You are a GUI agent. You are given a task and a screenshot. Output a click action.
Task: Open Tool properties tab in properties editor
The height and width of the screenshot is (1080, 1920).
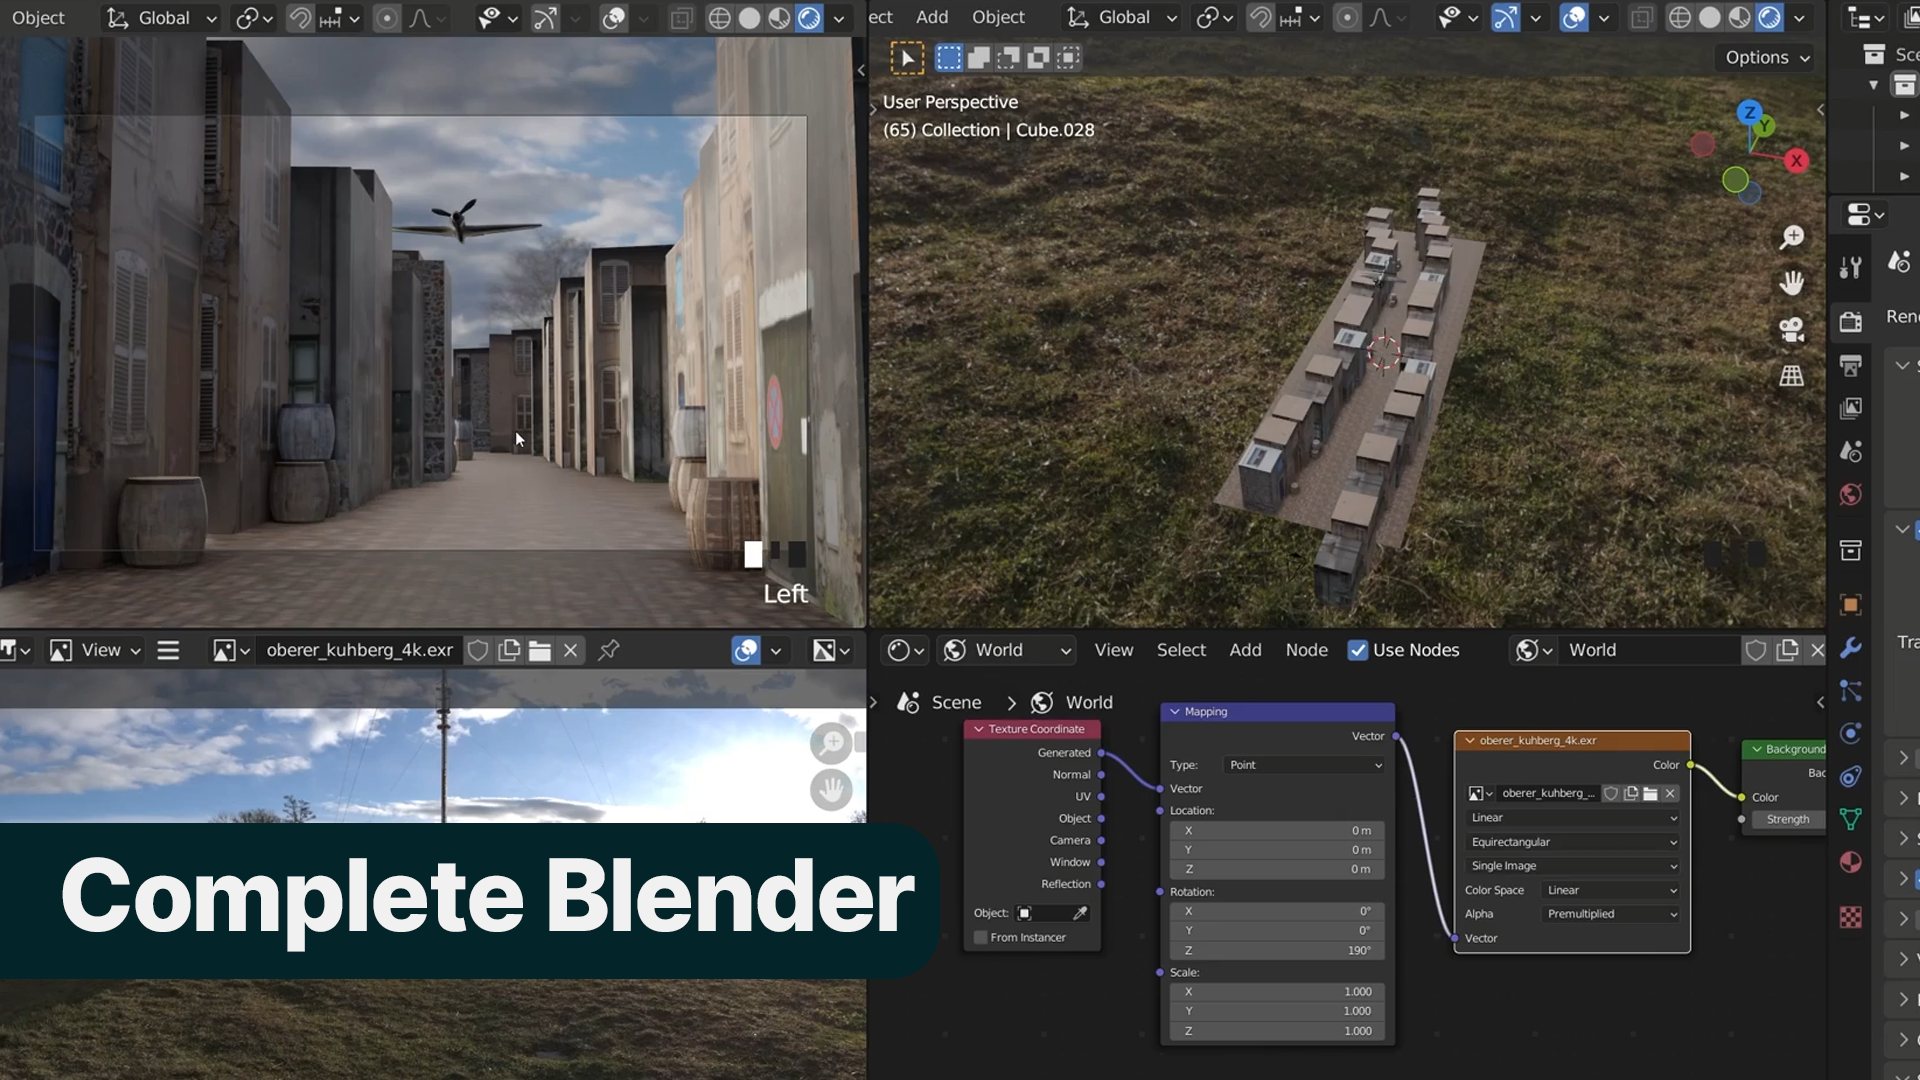point(1851,267)
